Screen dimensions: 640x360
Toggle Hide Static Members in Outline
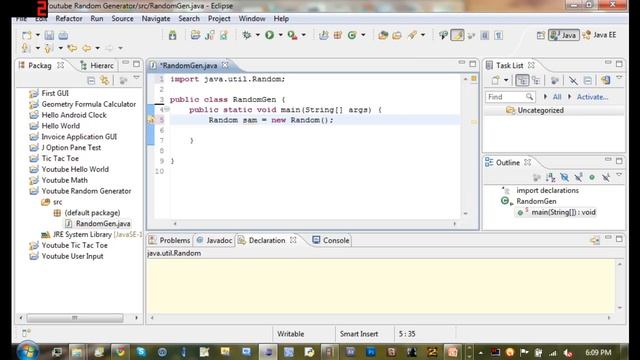tap(578, 177)
